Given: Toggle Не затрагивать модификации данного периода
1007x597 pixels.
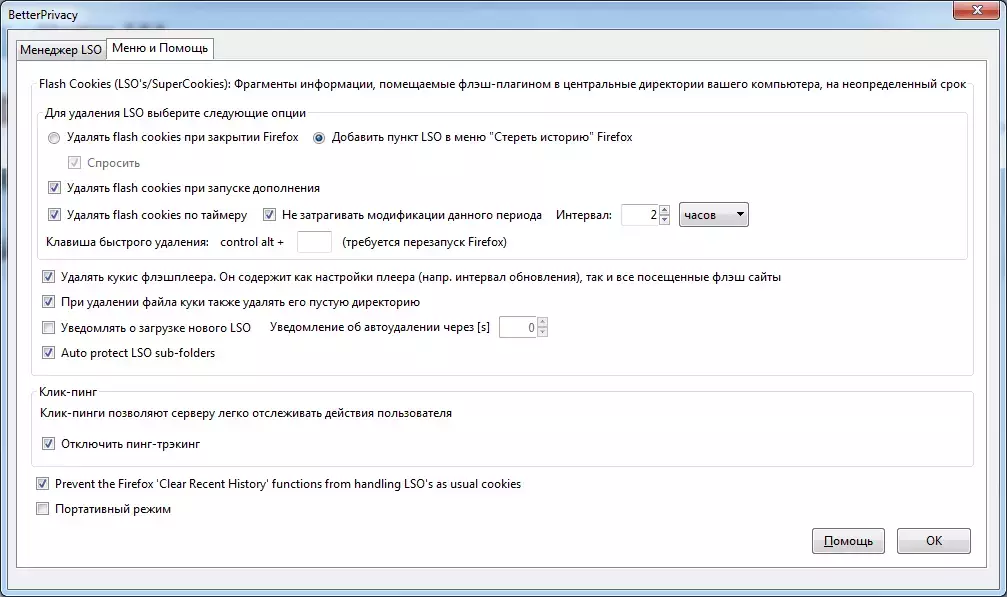Looking at the screenshot, I should [x=269, y=215].
